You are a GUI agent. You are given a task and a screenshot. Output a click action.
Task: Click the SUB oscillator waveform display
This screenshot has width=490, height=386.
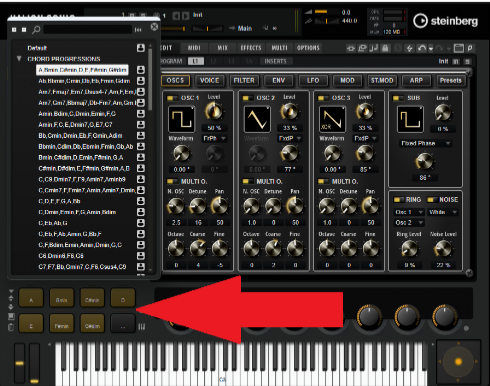(x=410, y=119)
